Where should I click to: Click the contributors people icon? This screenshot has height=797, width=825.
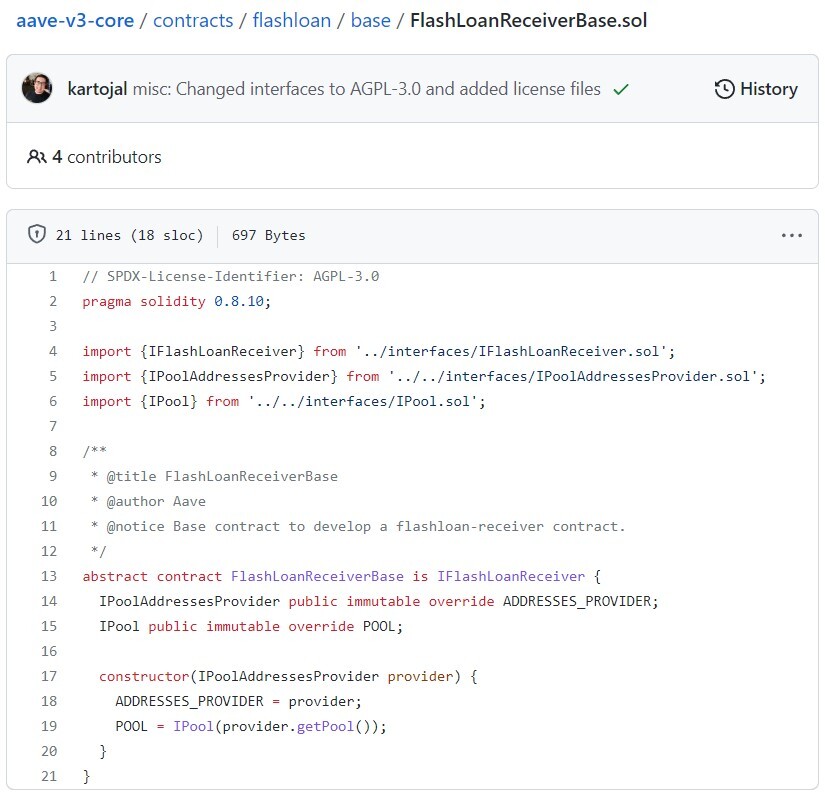click(37, 157)
